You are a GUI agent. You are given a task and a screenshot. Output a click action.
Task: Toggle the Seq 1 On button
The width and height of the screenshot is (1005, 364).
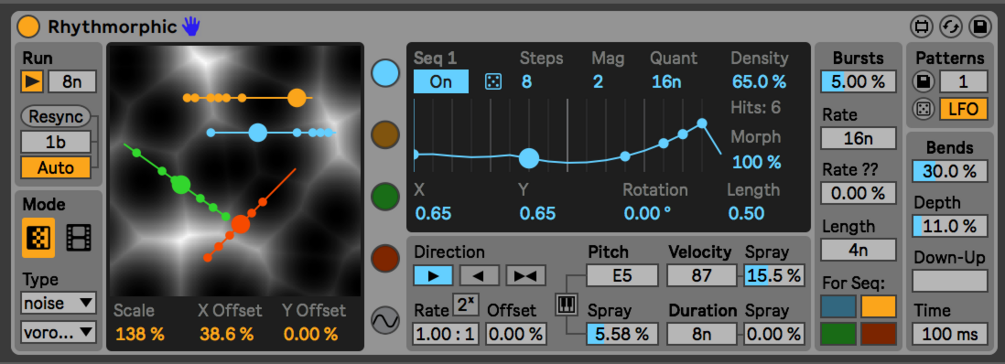(x=441, y=82)
